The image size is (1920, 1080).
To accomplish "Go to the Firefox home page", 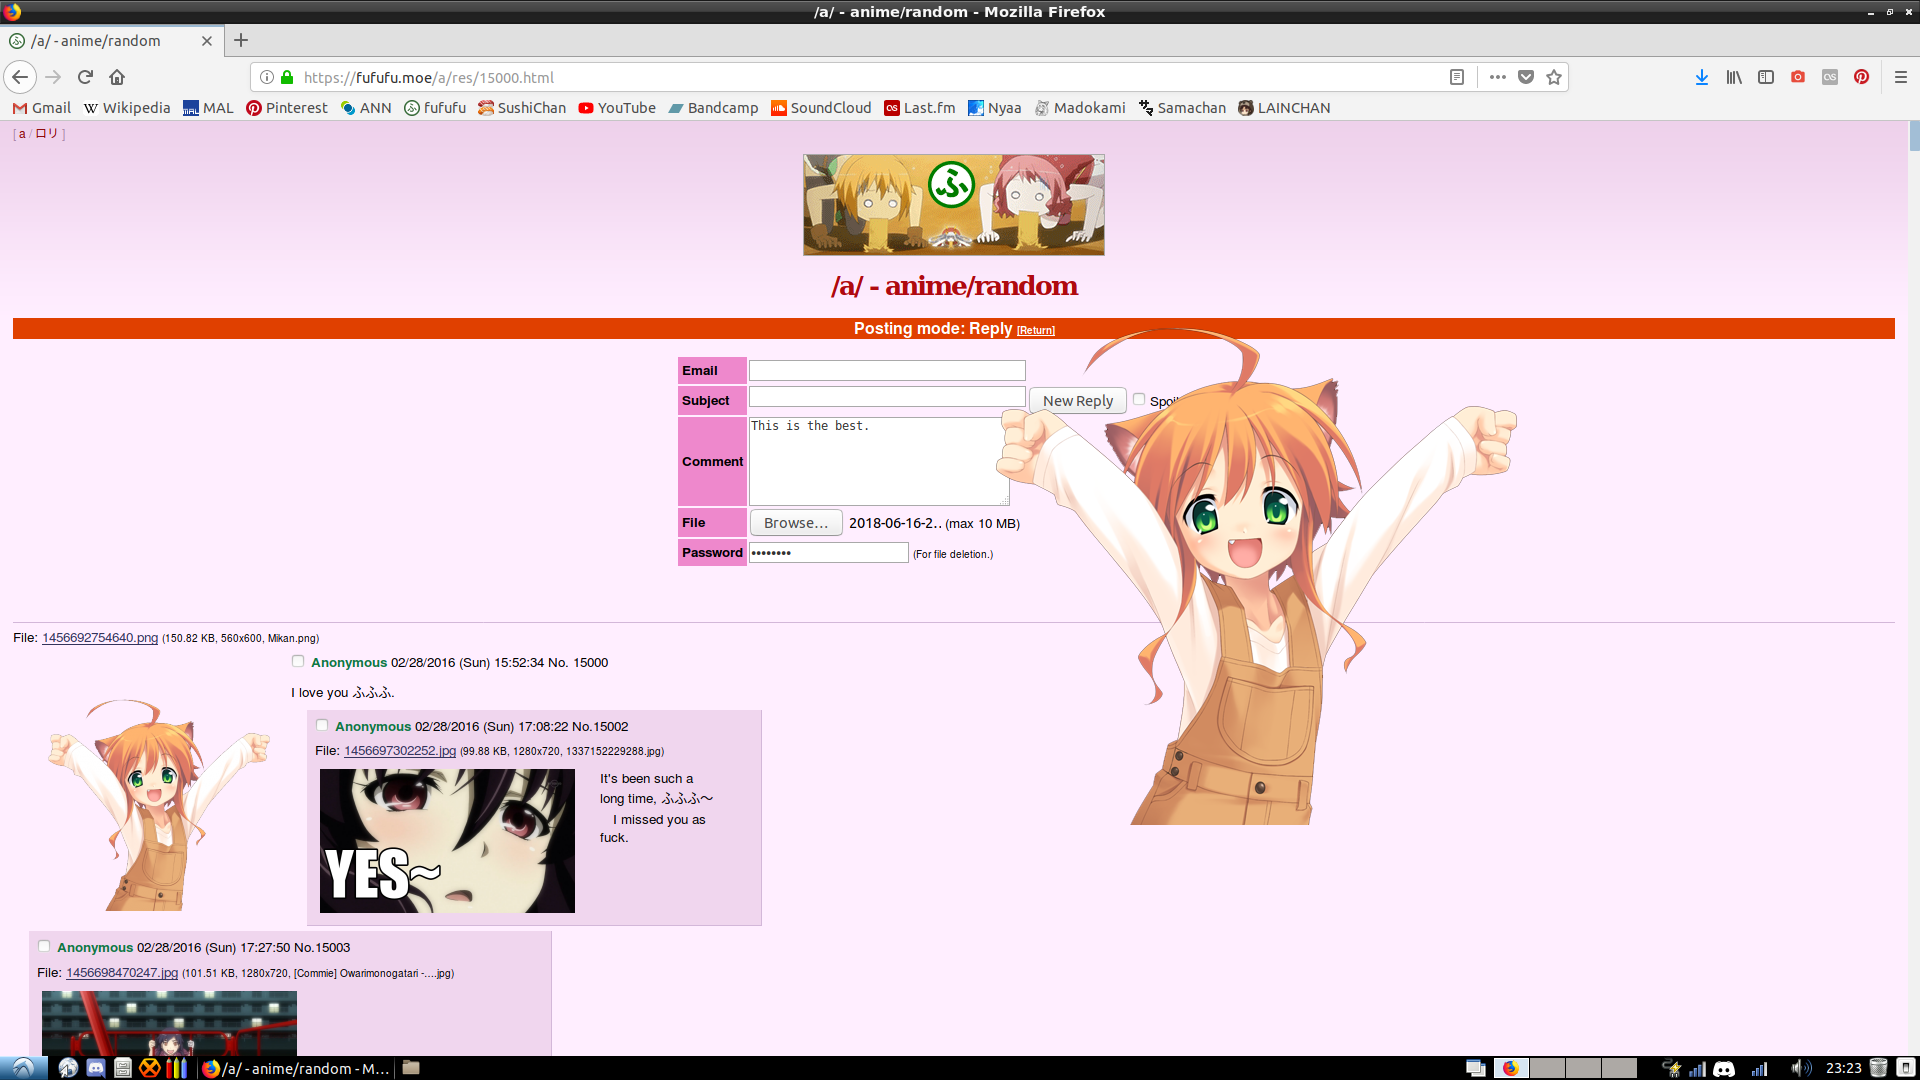I will 117,77.
